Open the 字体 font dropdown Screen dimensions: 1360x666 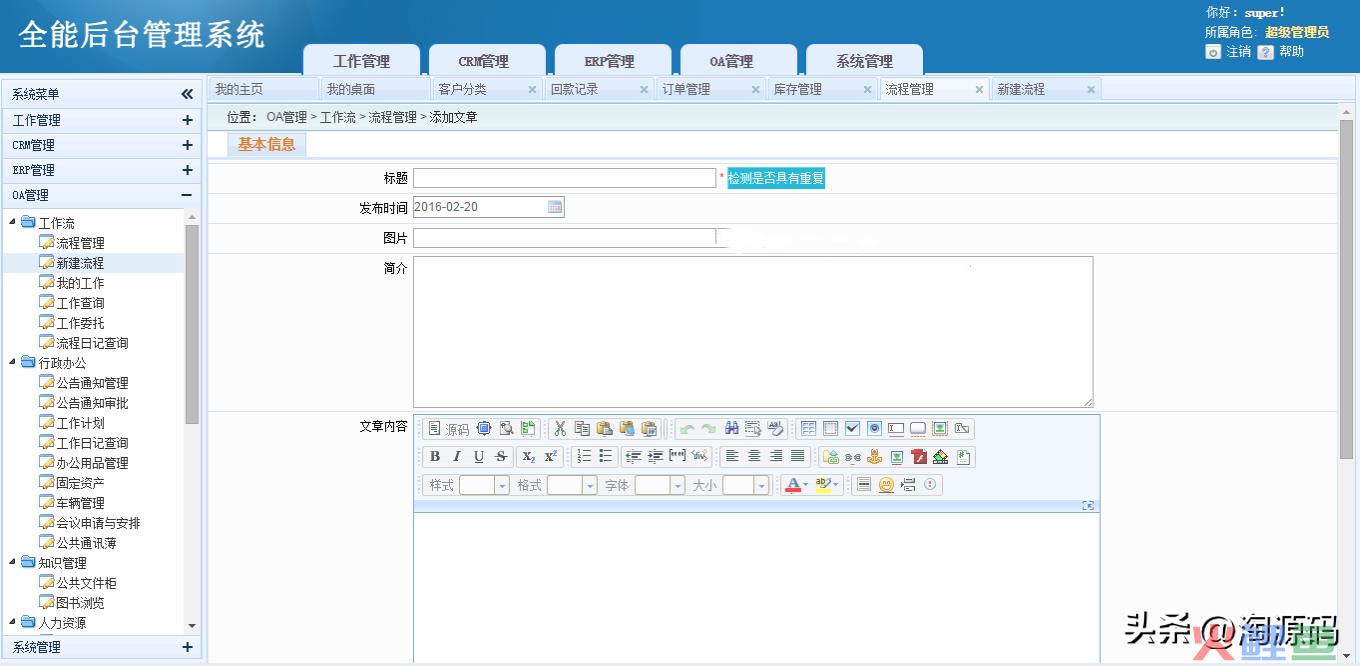661,485
